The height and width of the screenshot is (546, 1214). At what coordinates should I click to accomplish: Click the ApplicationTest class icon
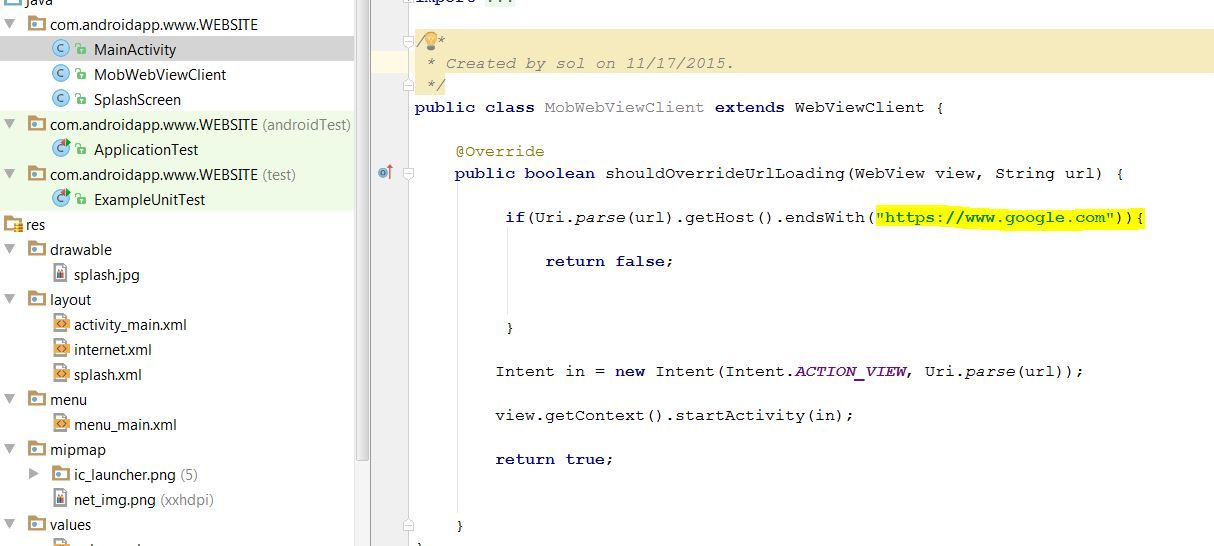pyautogui.click(x=61, y=149)
